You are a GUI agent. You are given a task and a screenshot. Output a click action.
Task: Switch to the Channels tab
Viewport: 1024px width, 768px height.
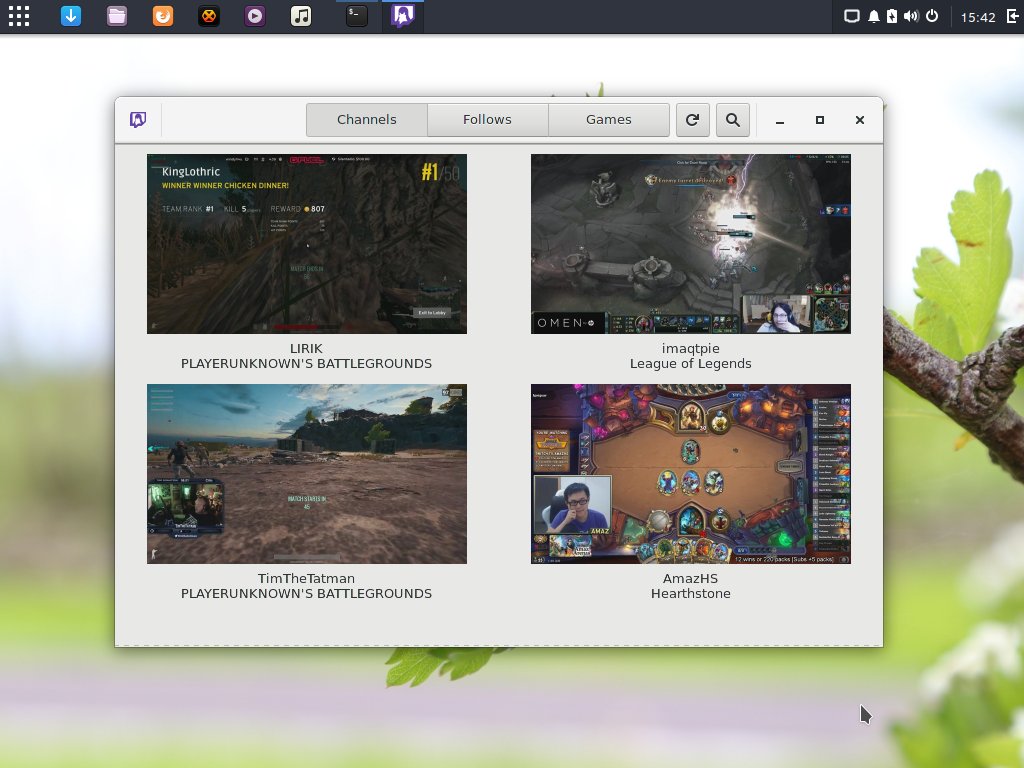click(x=366, y=120)
